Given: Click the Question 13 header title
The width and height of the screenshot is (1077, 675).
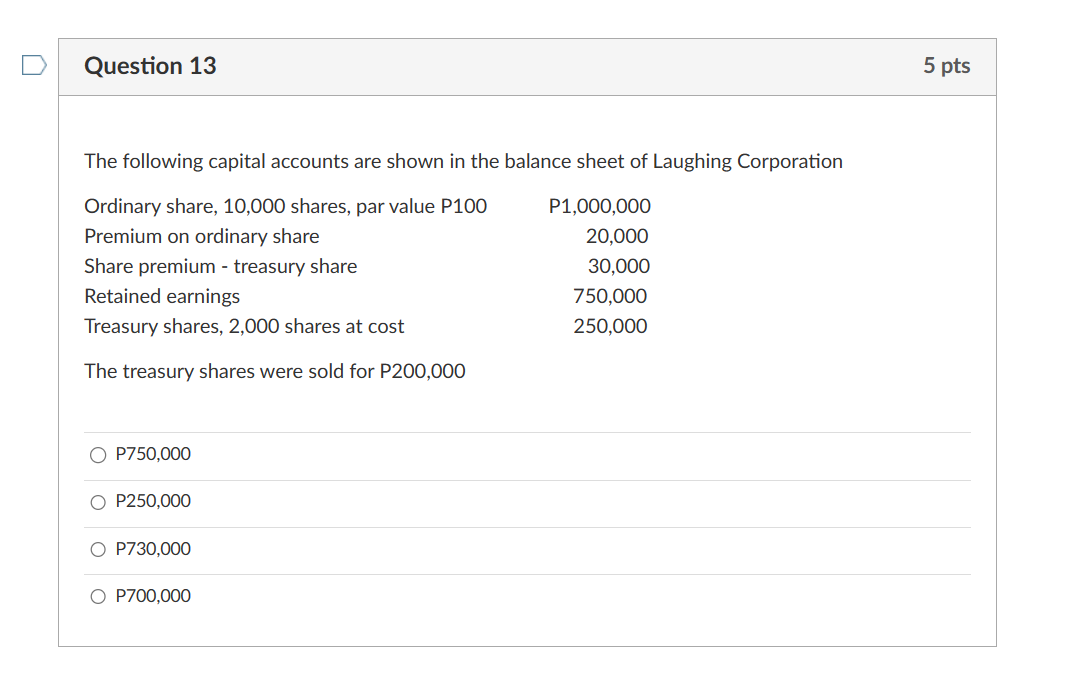Looking at the screenshot, I should point(150,66).
